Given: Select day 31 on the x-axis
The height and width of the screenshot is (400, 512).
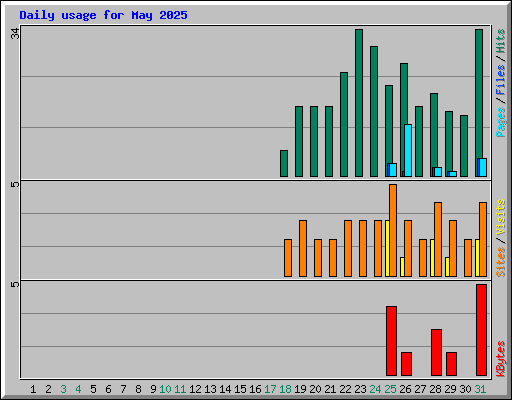Looking at the screenshot, I should pos(480,389).
